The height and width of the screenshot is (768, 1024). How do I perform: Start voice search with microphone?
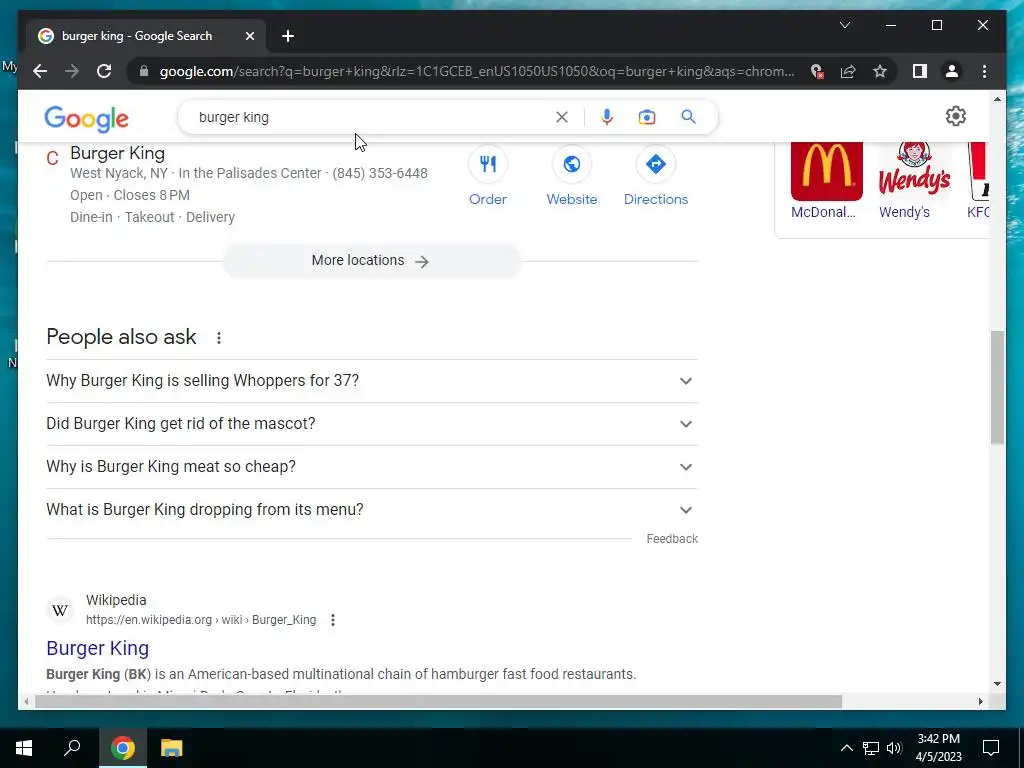[x=607, y=117]
